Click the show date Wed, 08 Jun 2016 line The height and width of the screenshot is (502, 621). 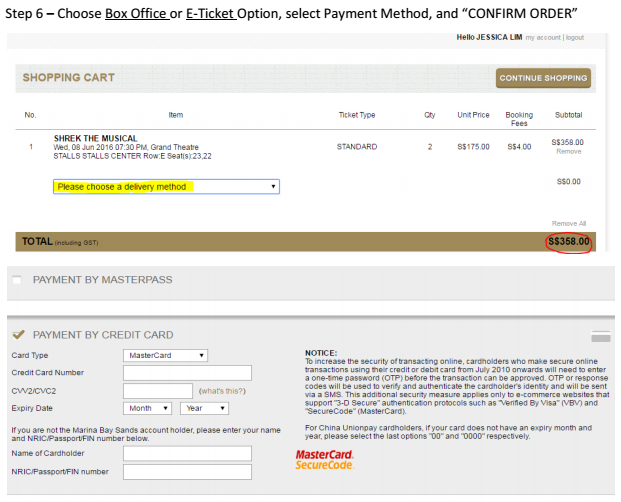pos(126,147)
